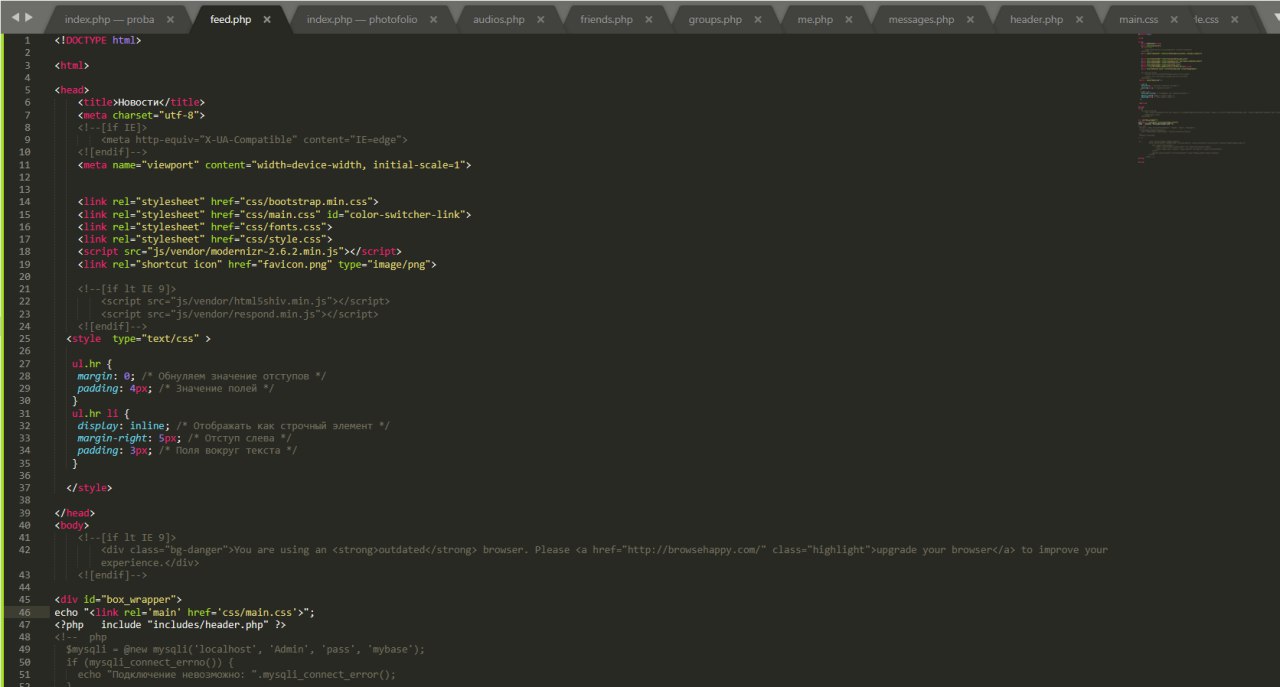This screenshot has height=687, width=1280.
Task: Open the index.php — photofolio tab
Action: coord(362,20)
